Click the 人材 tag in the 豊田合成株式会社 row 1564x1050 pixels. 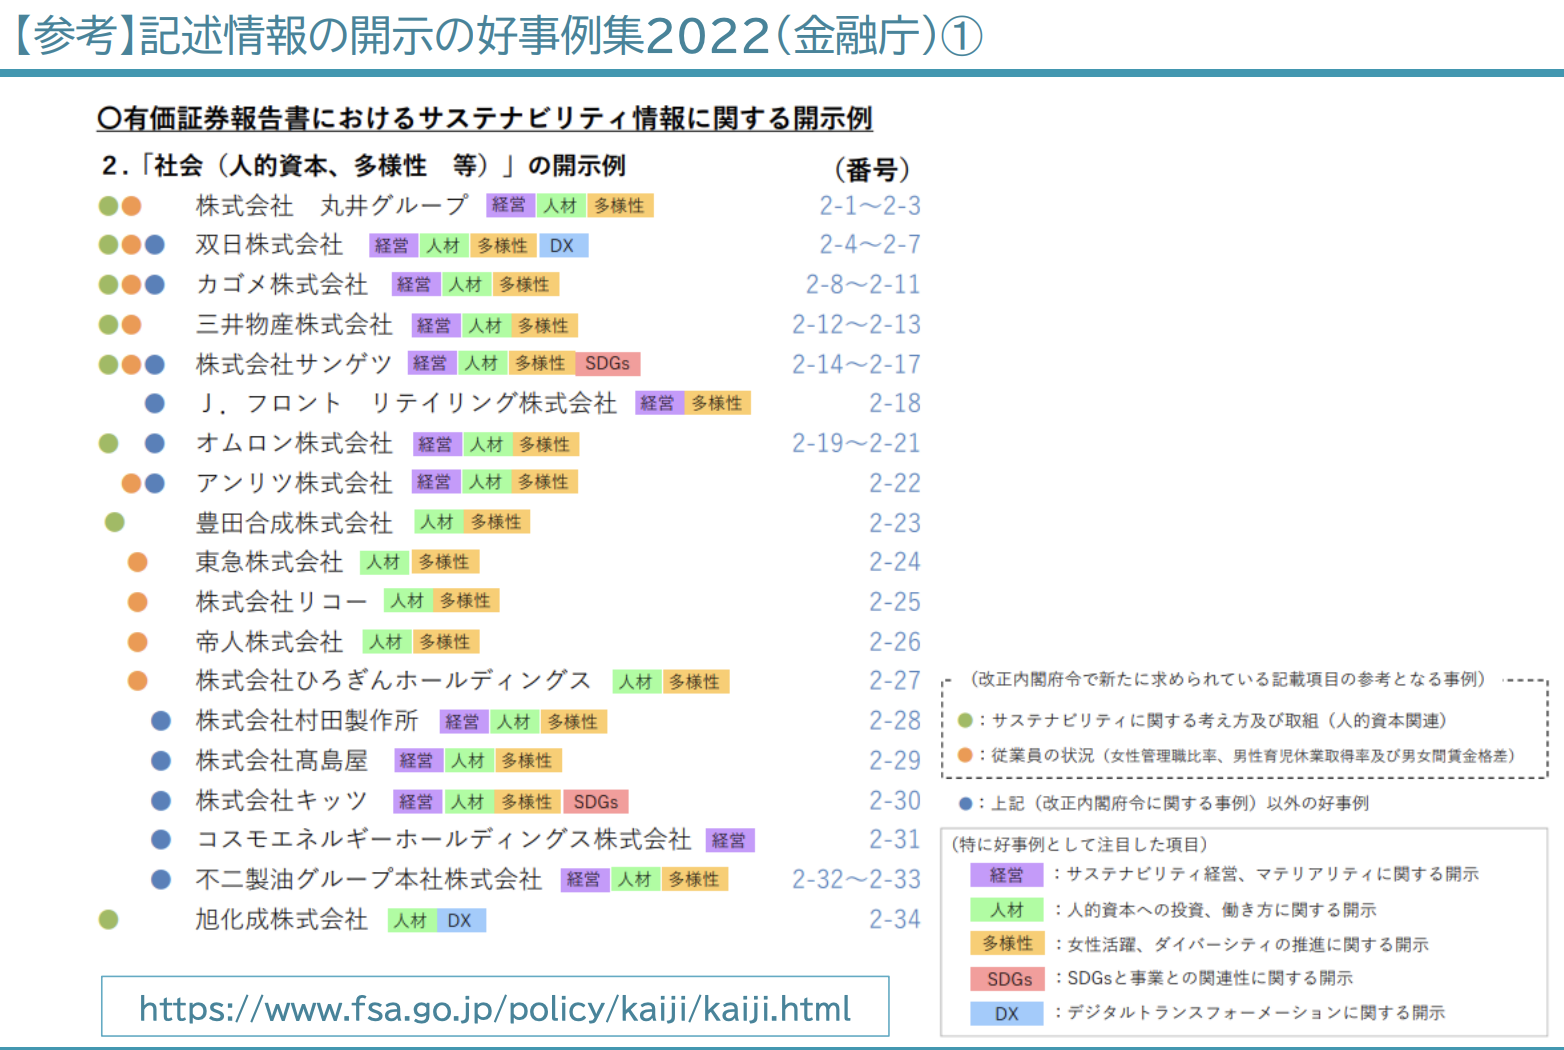pos(438,522)
